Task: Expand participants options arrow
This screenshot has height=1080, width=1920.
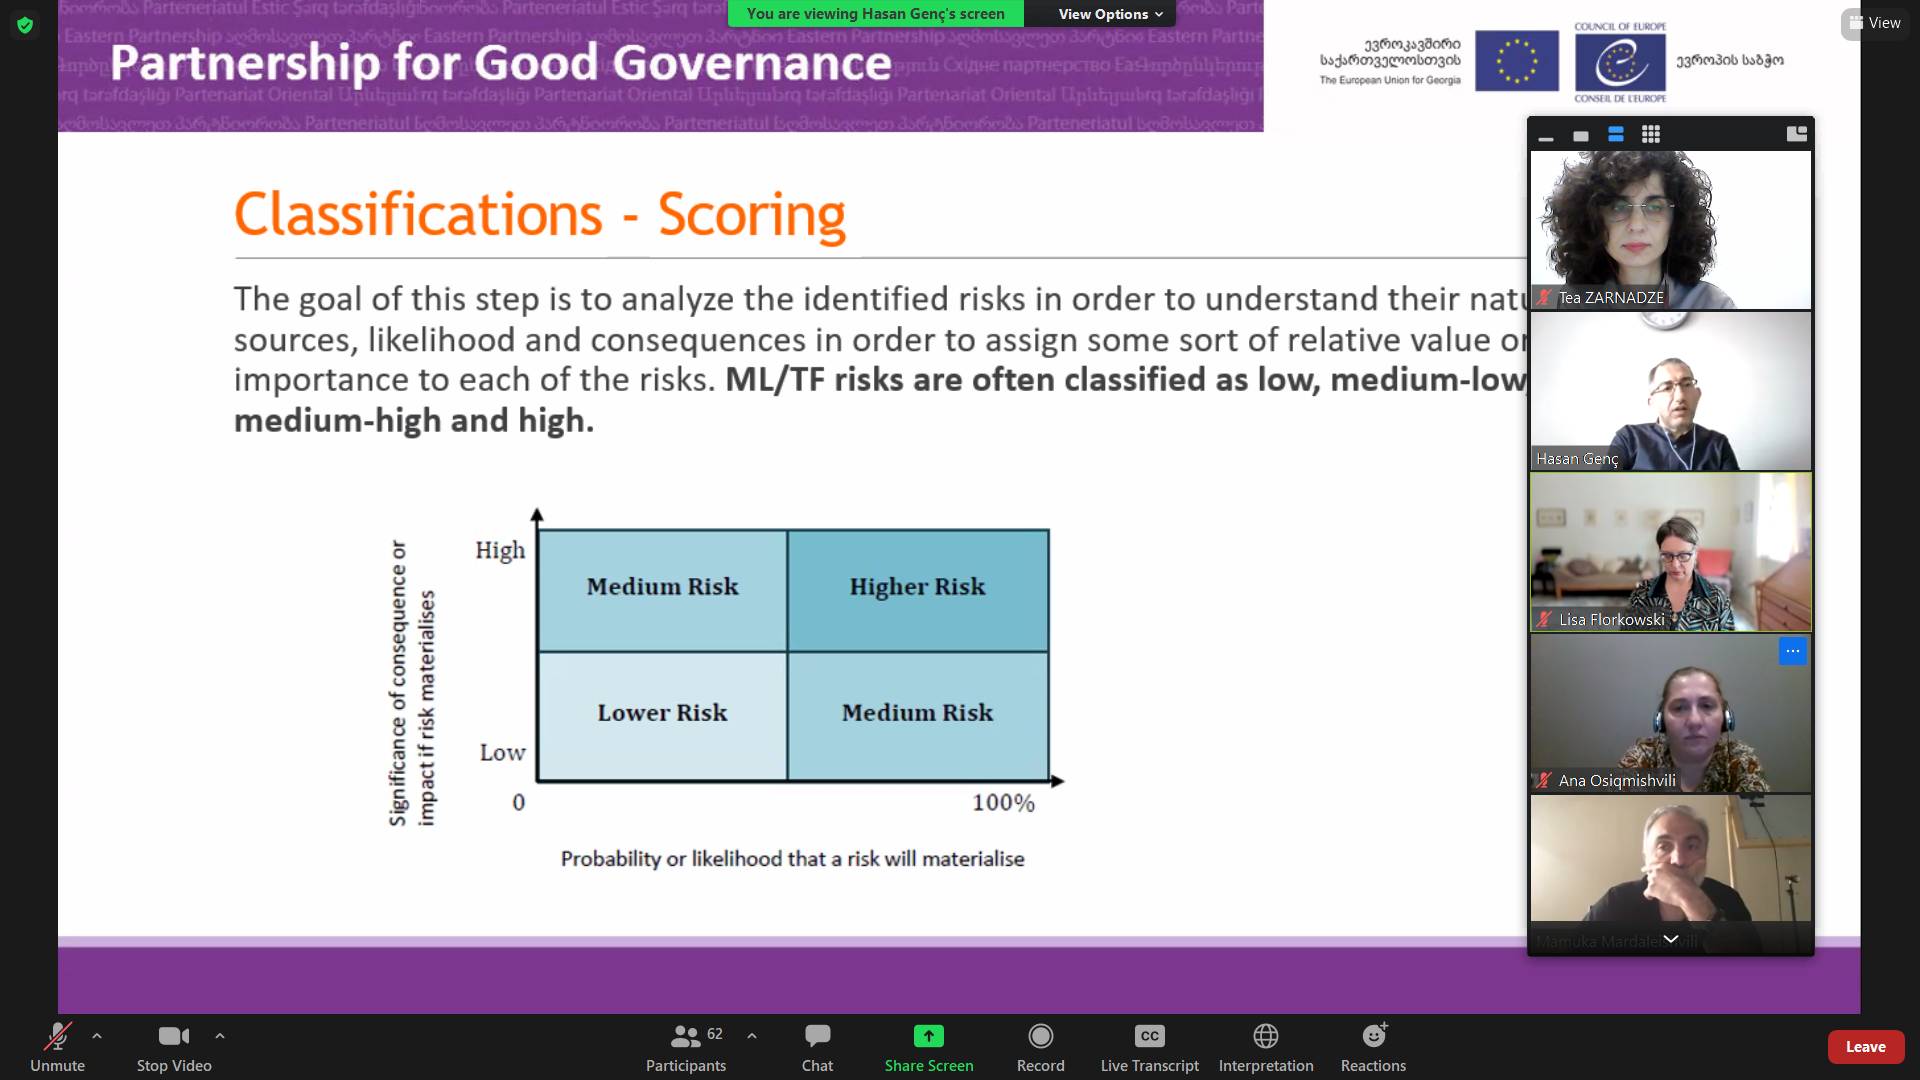Action: coord(752,1036)
